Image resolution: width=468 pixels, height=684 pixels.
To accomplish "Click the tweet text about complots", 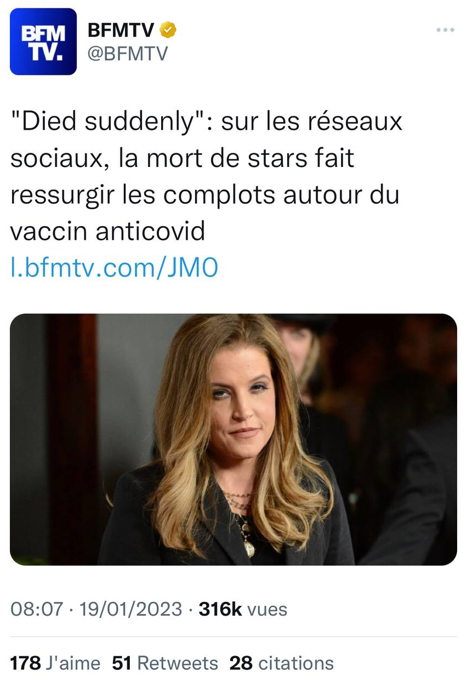I will pyautogui.click(x=206, y=176).
